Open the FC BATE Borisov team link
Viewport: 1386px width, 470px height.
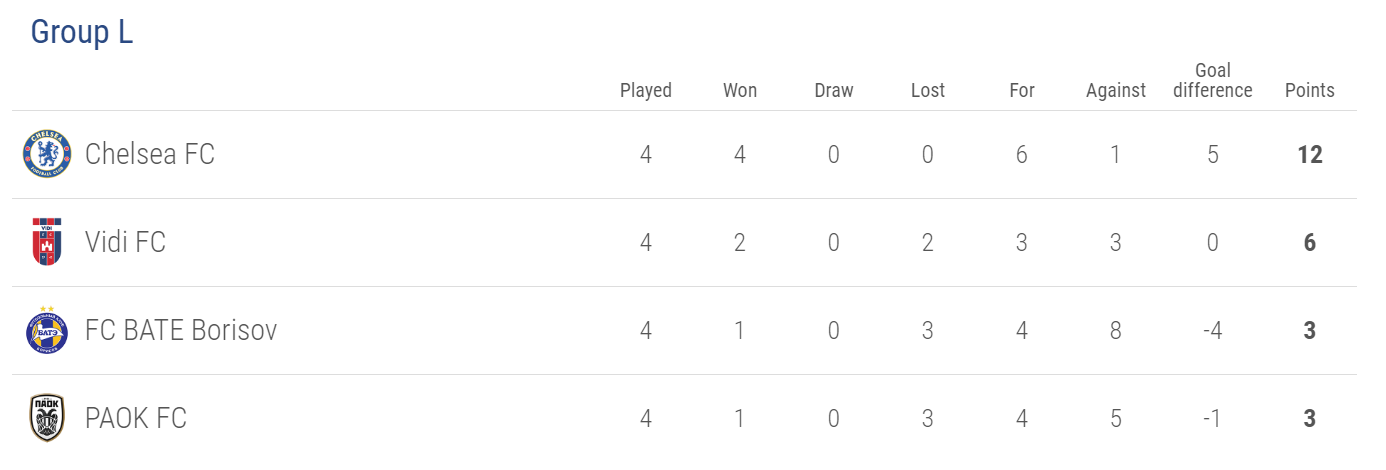pyautogui.click(x=181, y=330)
